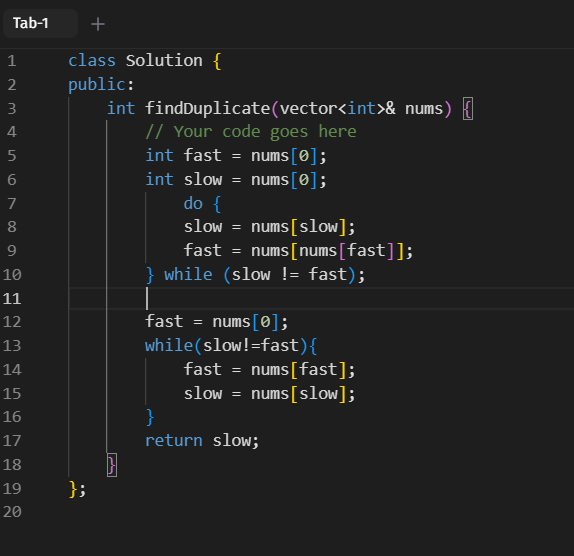Click 'slow = nums[slow];' on line 8
574x556 pixels.
[269, 227]
